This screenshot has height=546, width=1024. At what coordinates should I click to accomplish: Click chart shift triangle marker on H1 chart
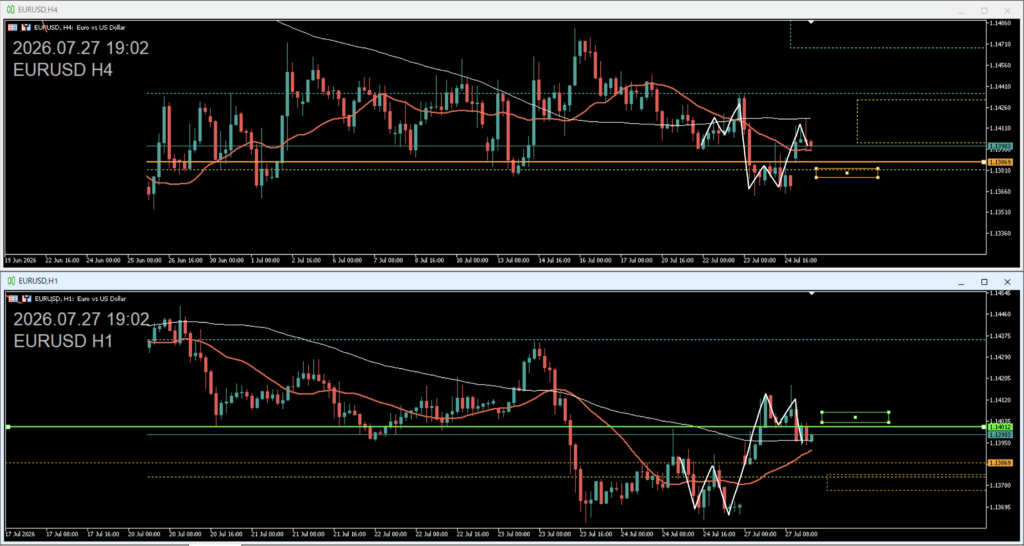pyautogui.click(x=811, y=294)
